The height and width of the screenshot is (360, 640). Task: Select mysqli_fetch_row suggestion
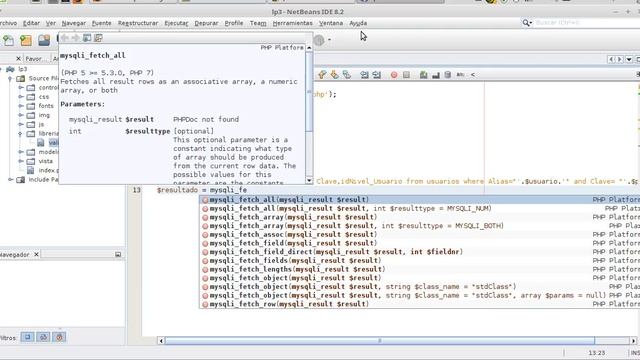420,304
